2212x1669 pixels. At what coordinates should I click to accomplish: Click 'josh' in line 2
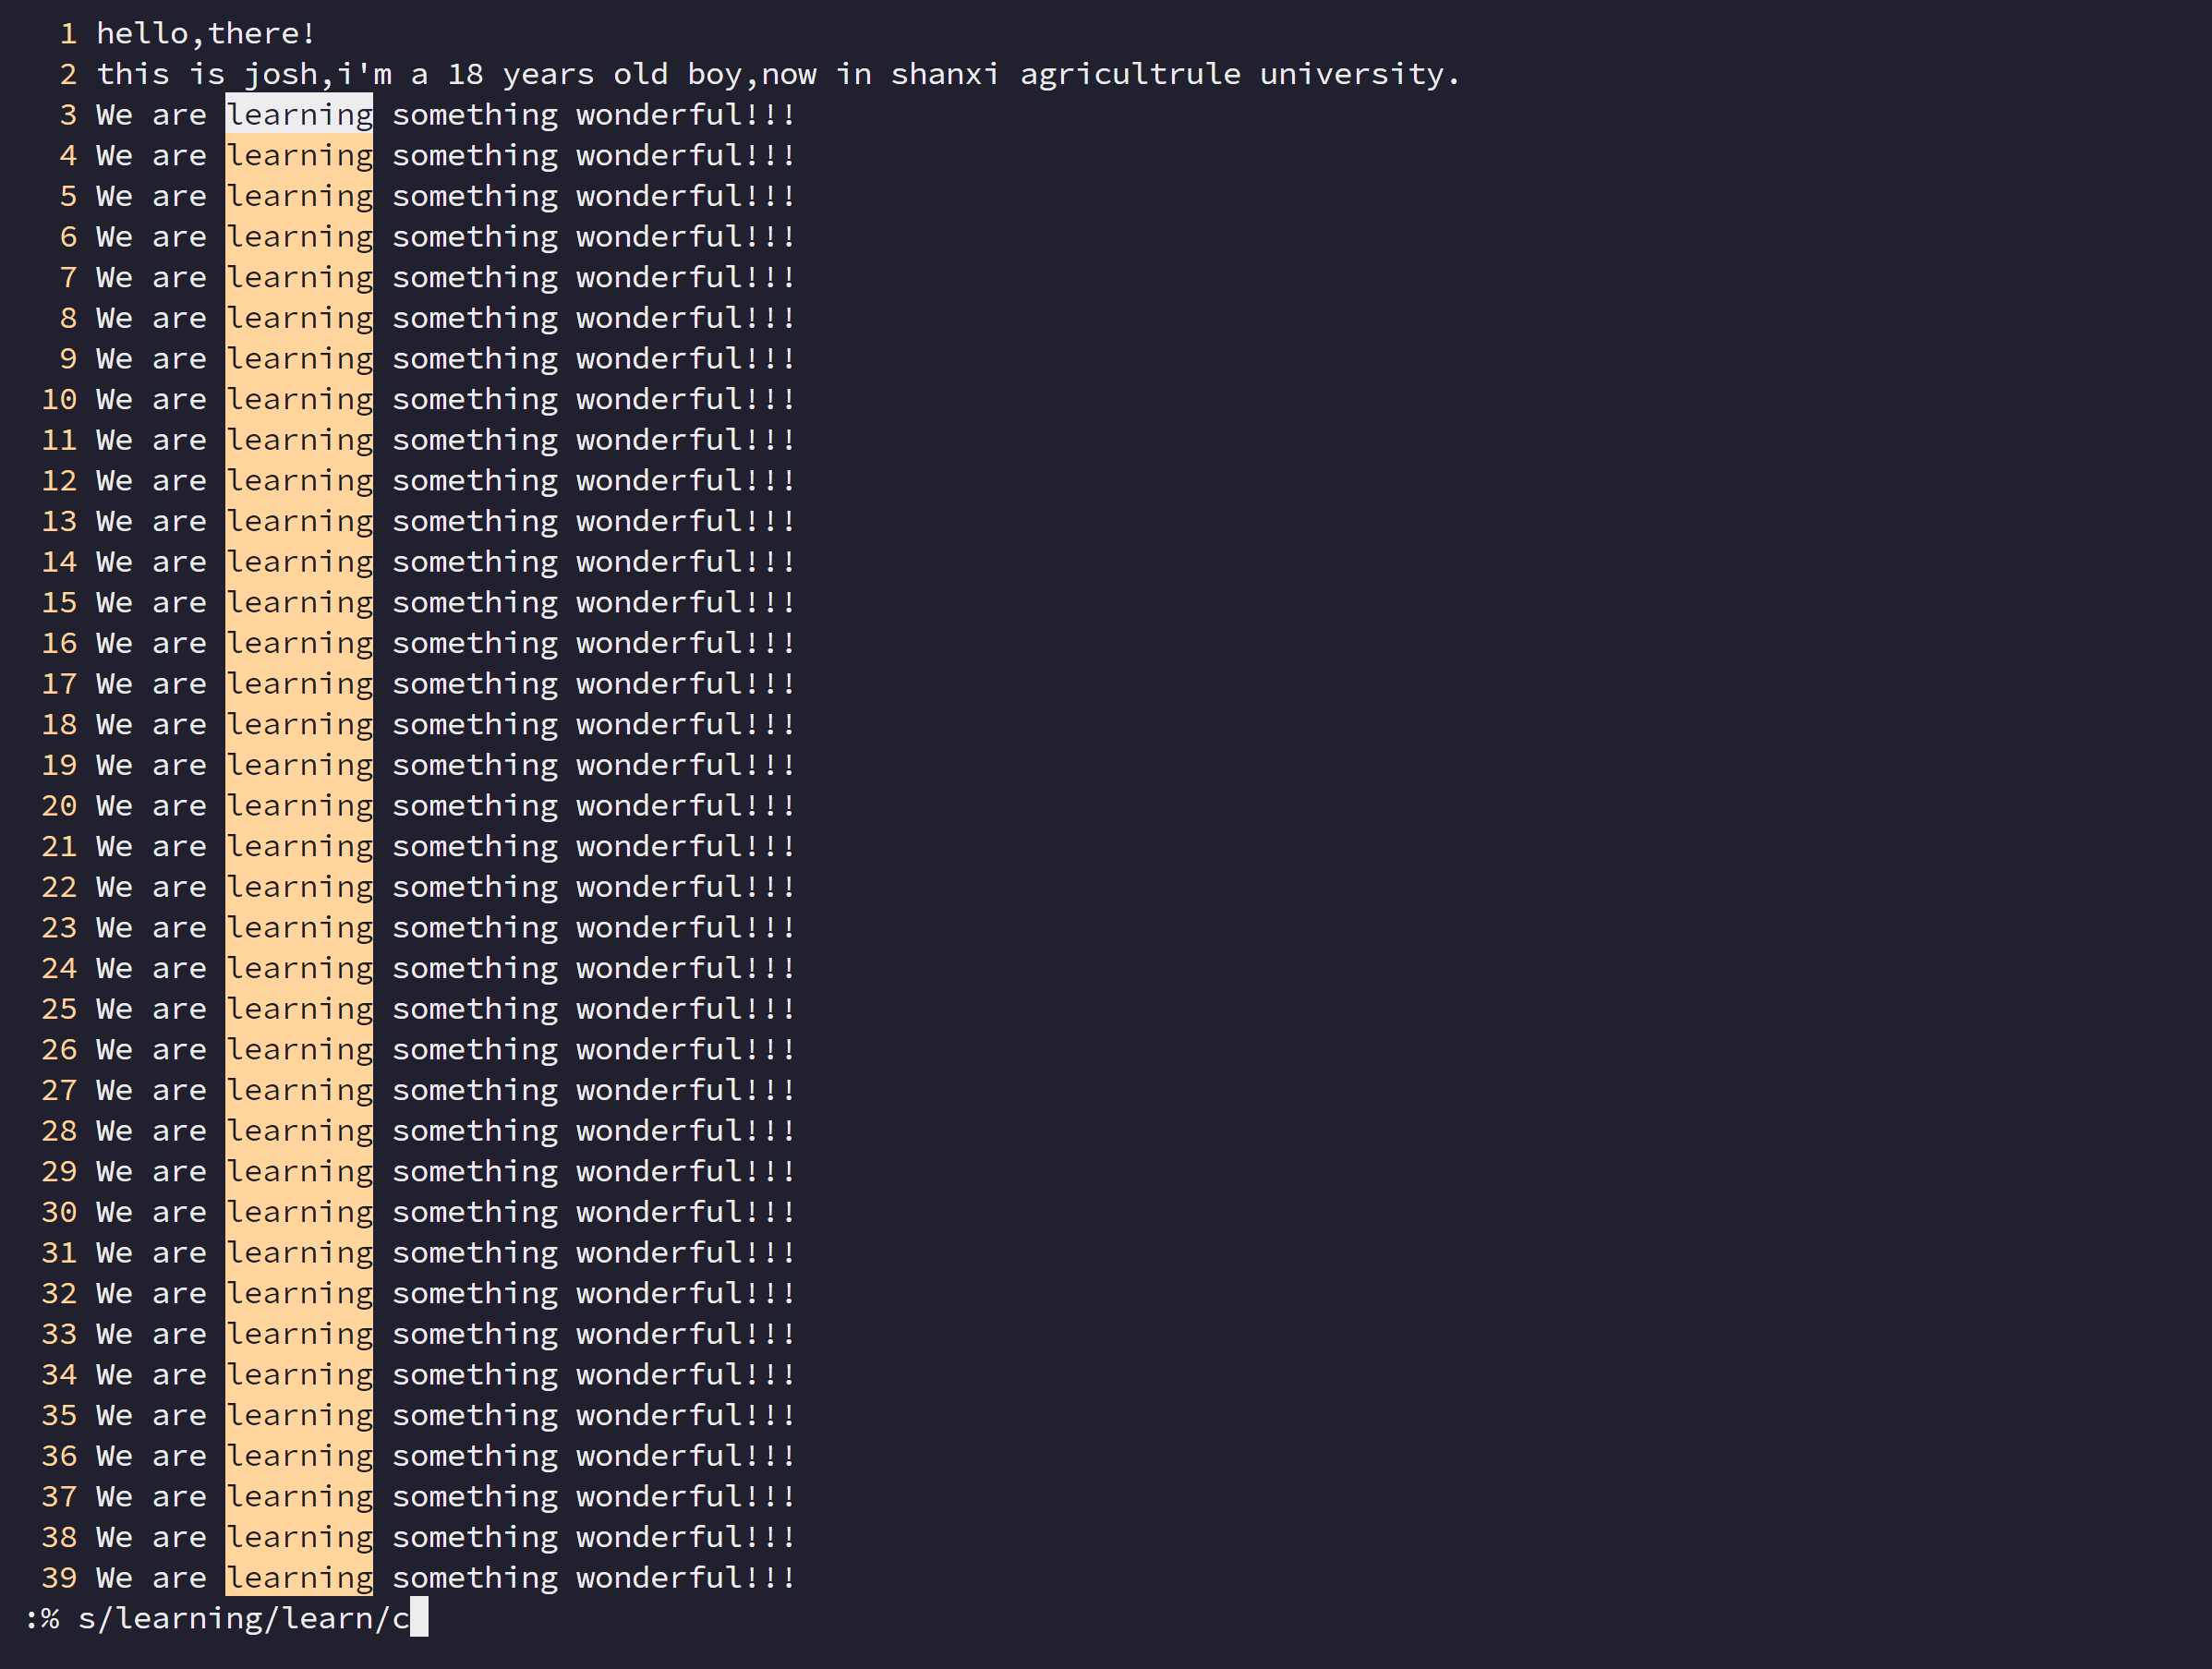tap(281, 75)
